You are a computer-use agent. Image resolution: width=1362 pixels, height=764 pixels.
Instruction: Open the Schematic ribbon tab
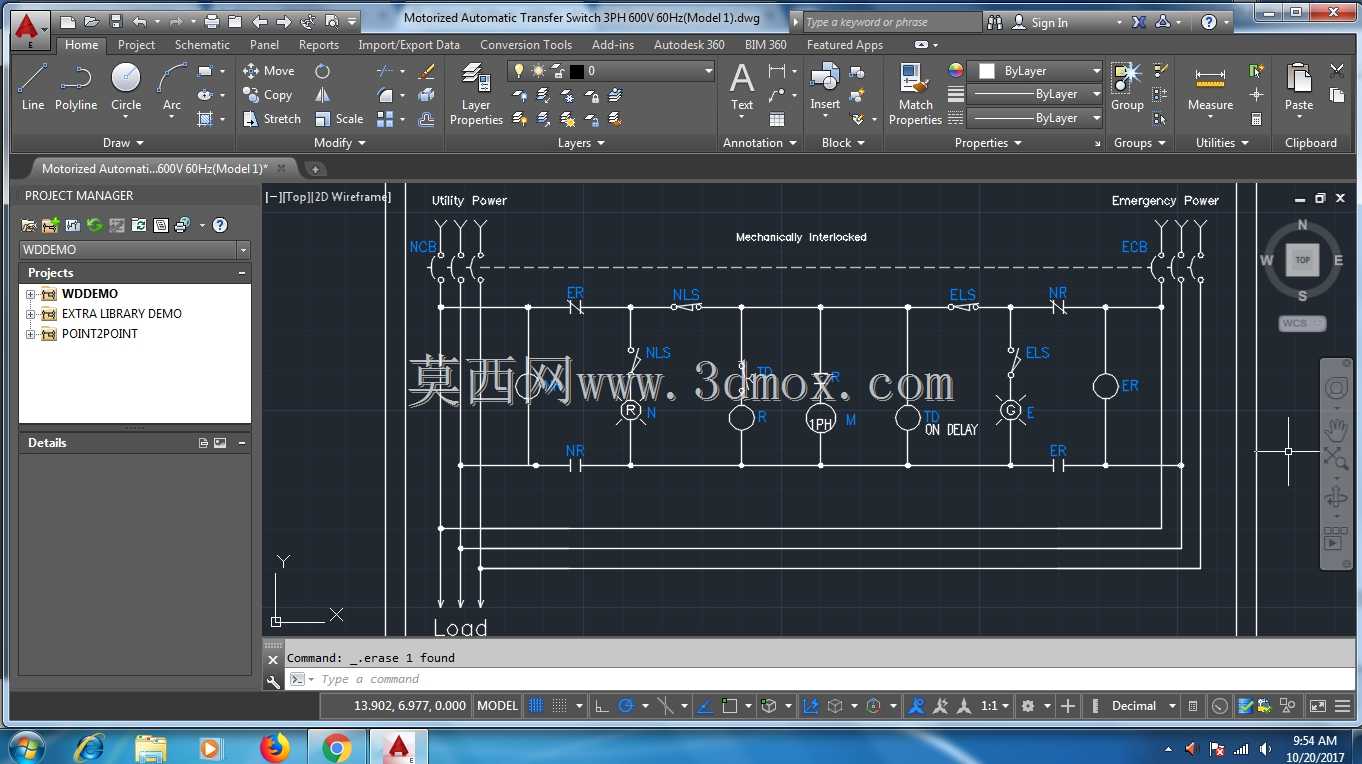point(202,45)
